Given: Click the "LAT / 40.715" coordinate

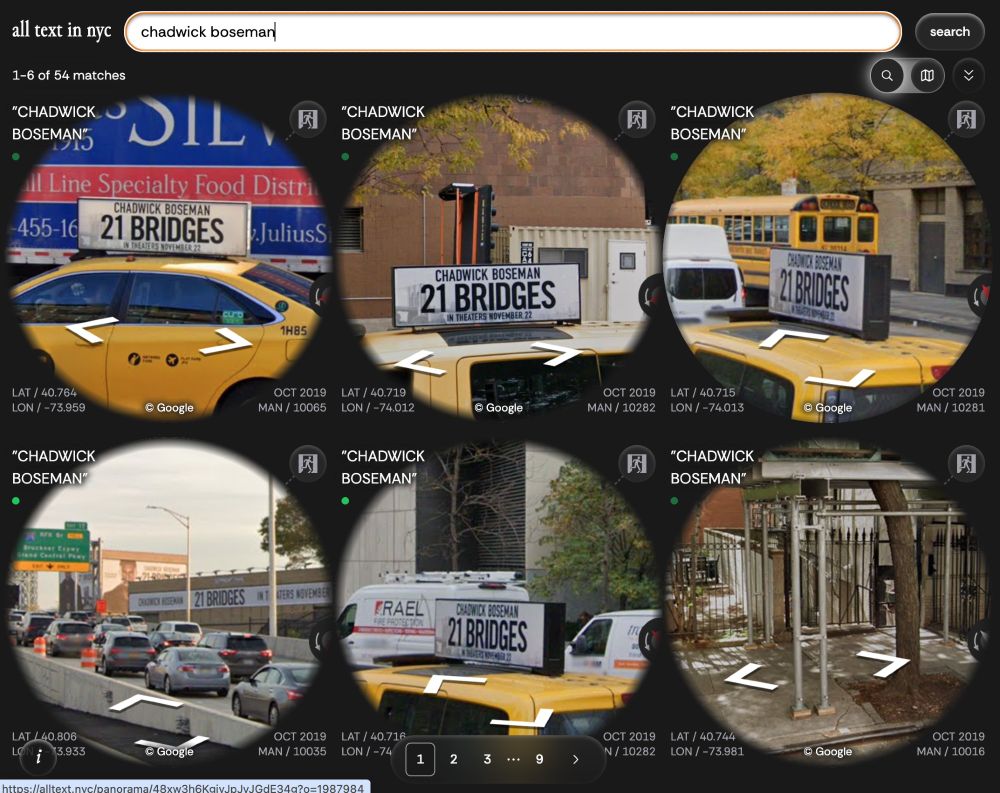Looking at the screenshot, I should coord(702,392).
